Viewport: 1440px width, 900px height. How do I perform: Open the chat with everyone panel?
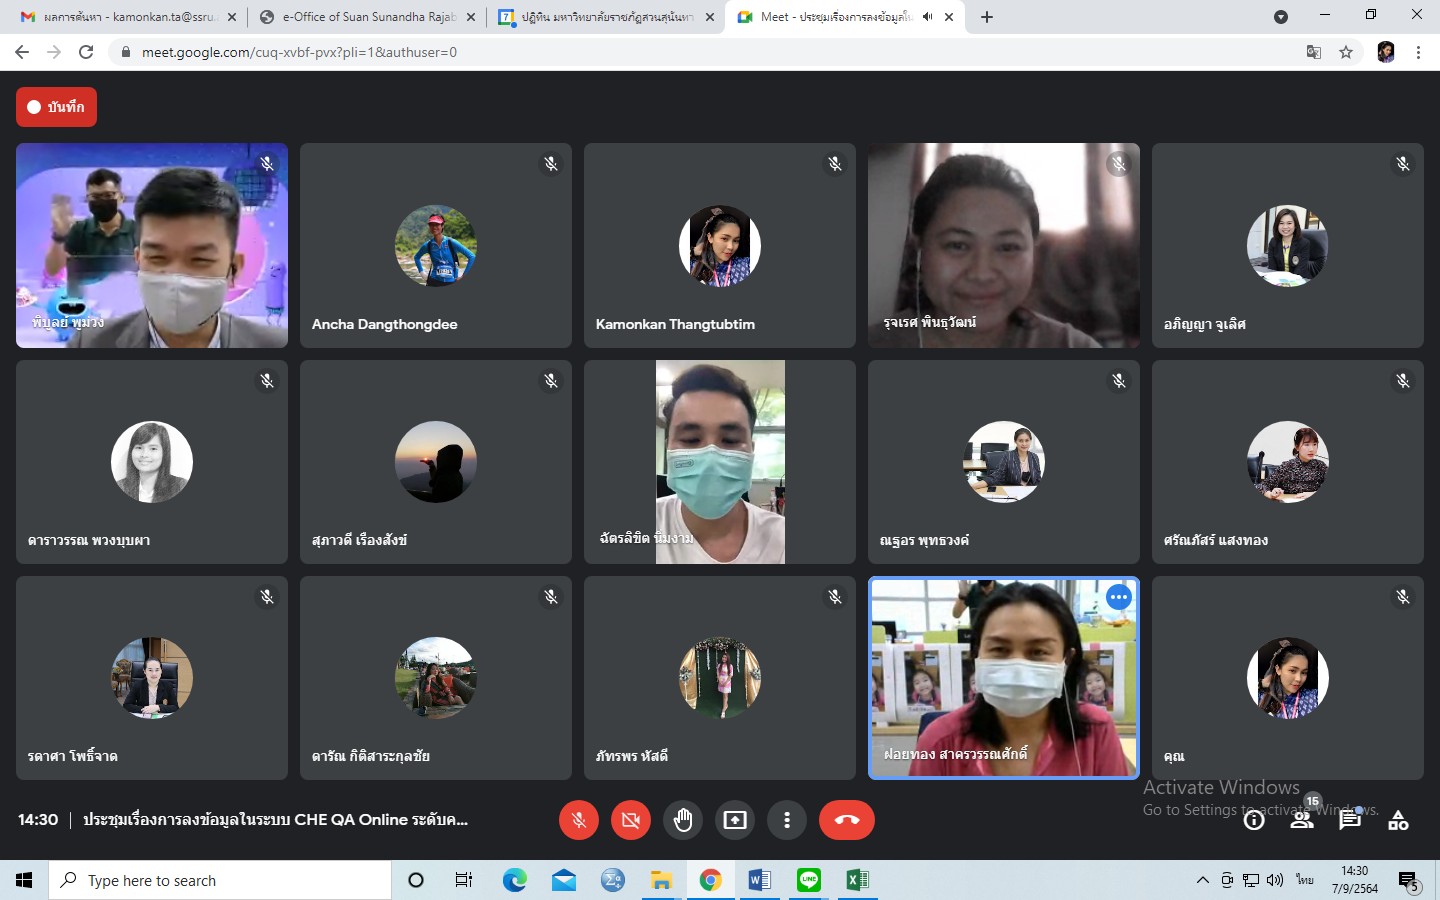coord(1350,821)
